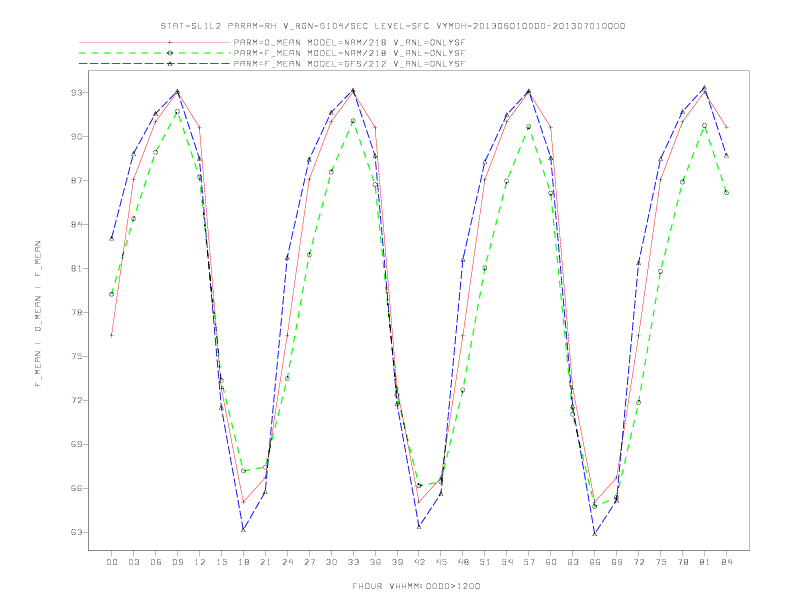This screenshot has height=612, width=792.
Task: Click red plus data point at hour 84
Action: click(x=726, y=127)
